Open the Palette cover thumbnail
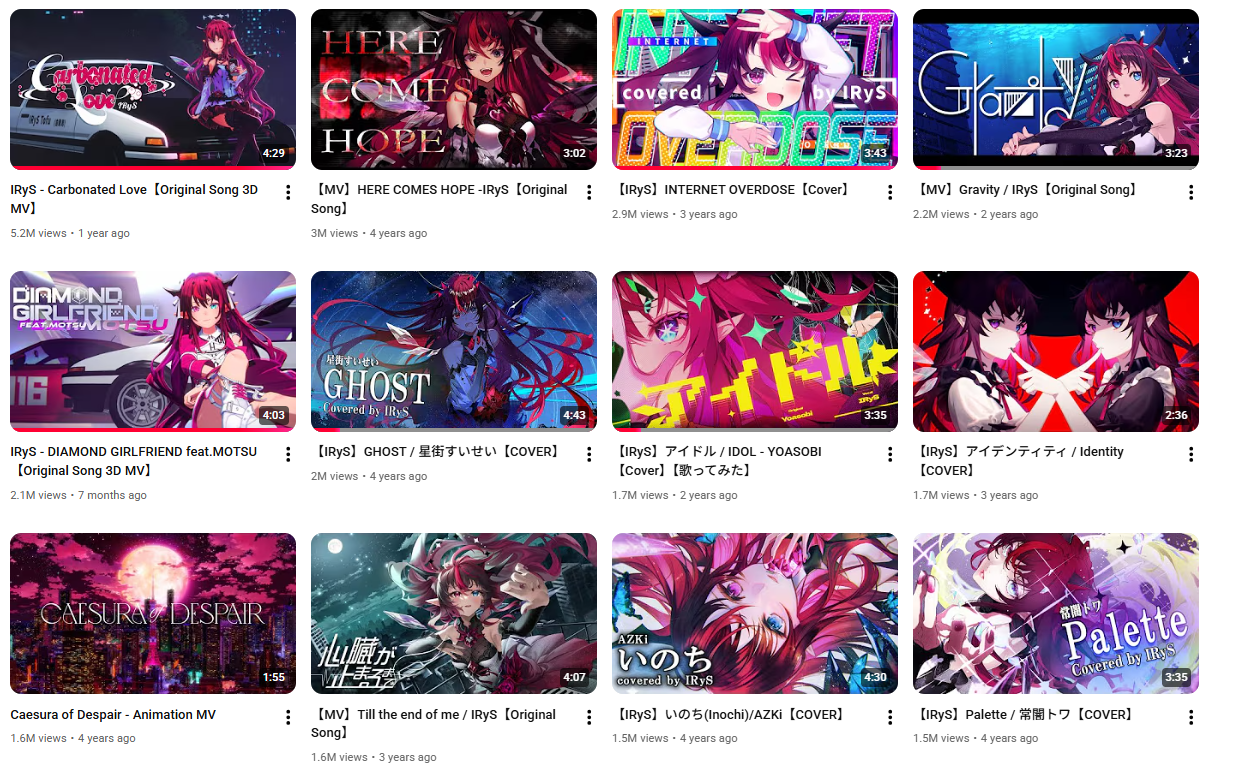The width and height of the screenshot is (1233, 767). [x=1056, y=613]
